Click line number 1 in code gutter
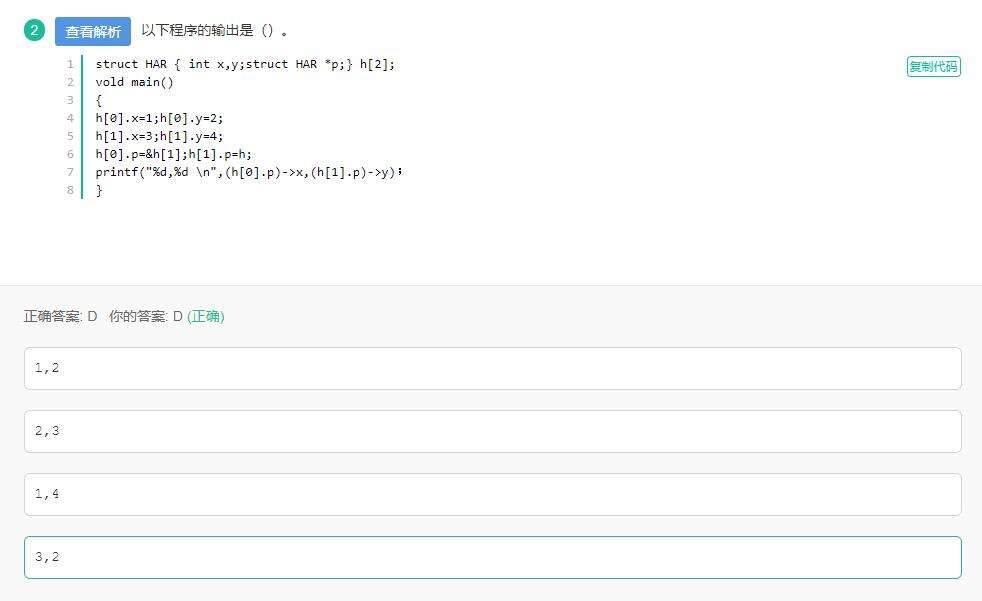The height and width of the screenshot is (601, 982). tap(70, 64)
